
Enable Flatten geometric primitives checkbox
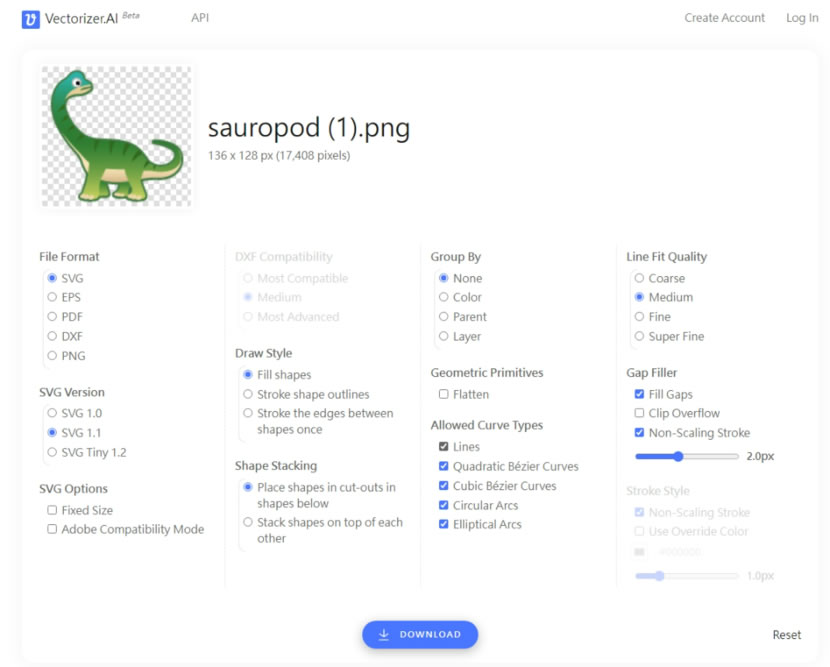[x=444, y=394]
